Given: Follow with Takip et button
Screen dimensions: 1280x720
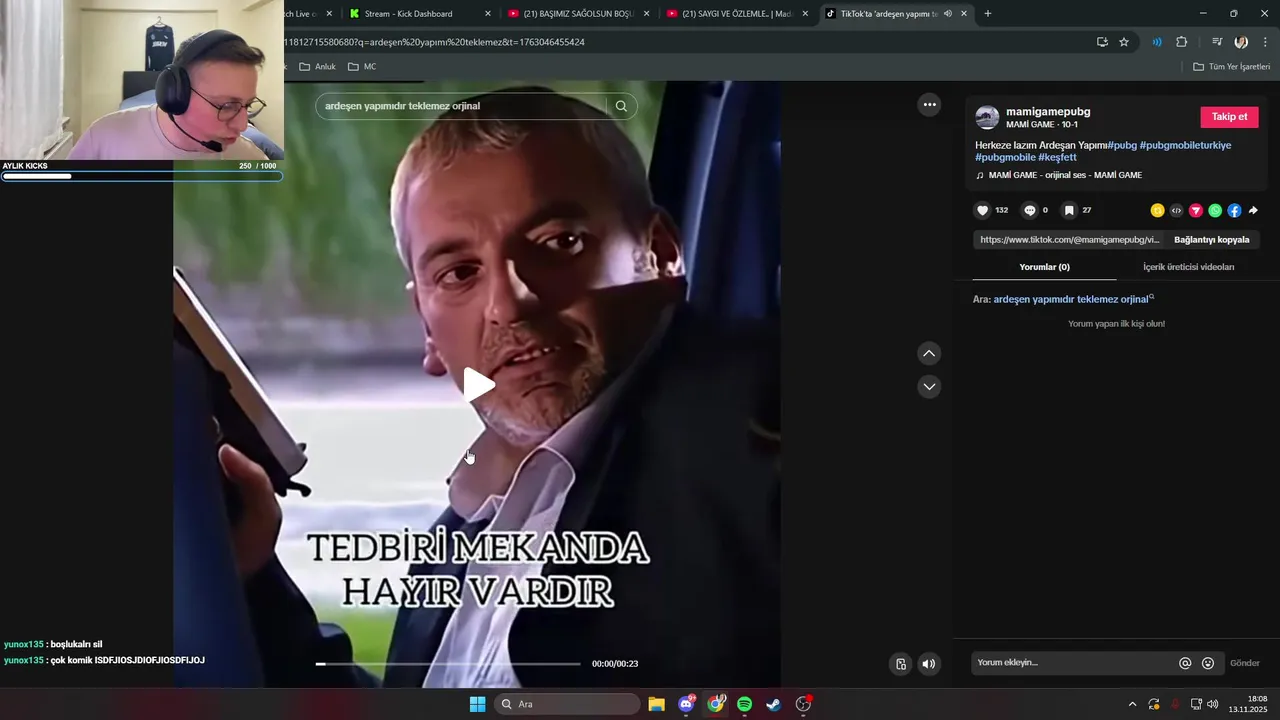Looking at the screenshot, I should tap(1229, 117).
